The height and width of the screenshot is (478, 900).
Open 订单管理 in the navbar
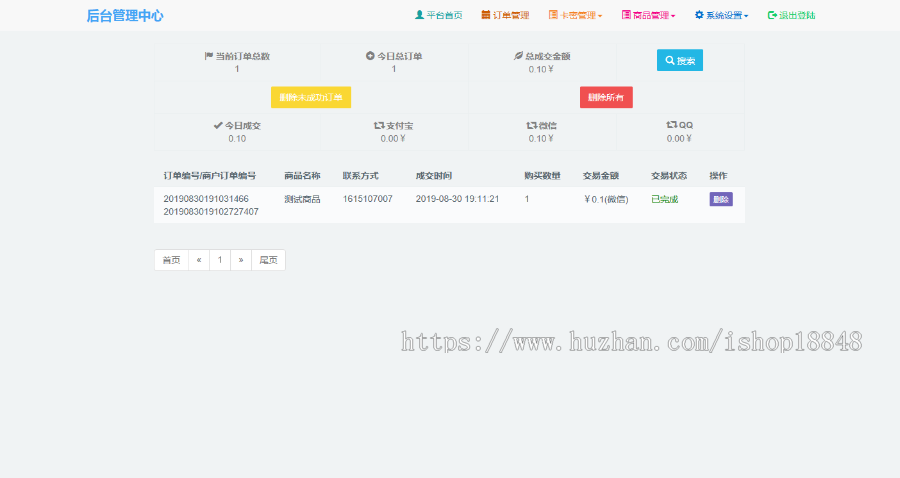point(505,15)
